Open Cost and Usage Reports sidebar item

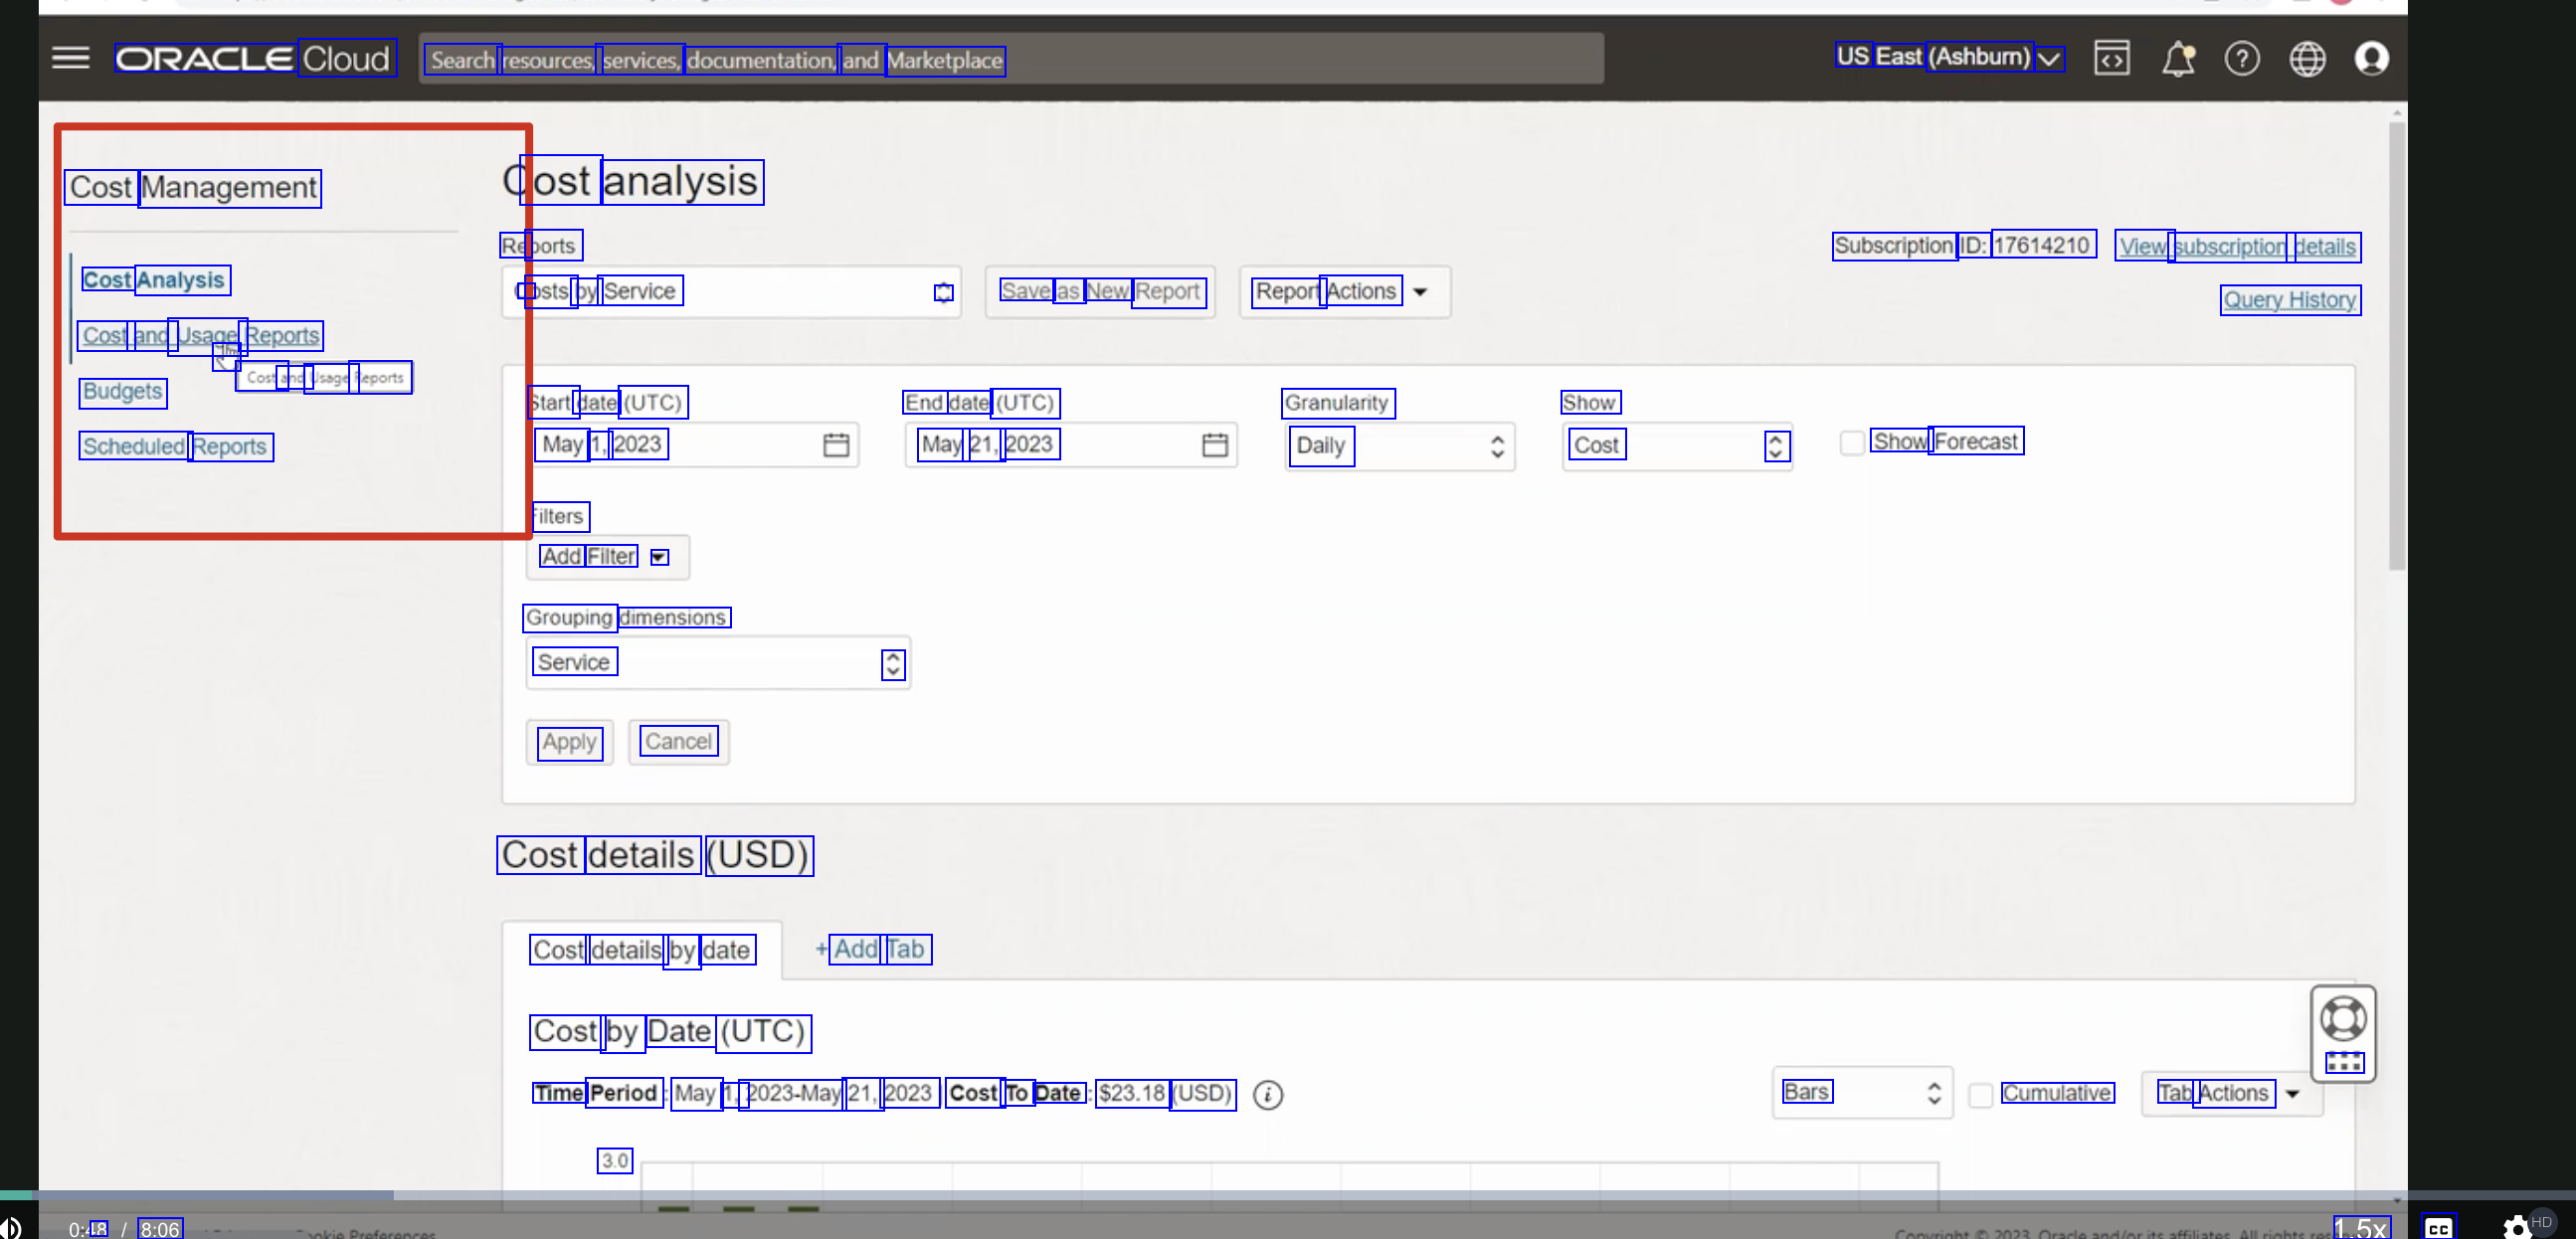click(x=200, y=335)
